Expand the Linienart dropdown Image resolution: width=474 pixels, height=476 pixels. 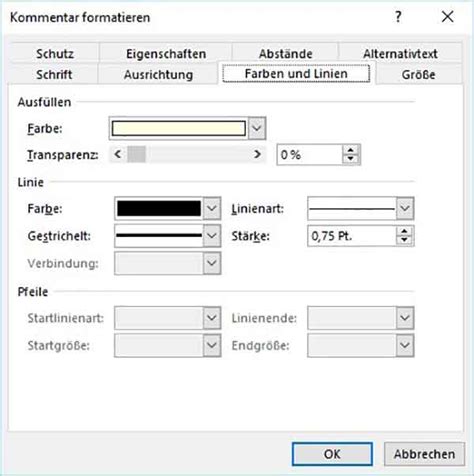[405, 208]
